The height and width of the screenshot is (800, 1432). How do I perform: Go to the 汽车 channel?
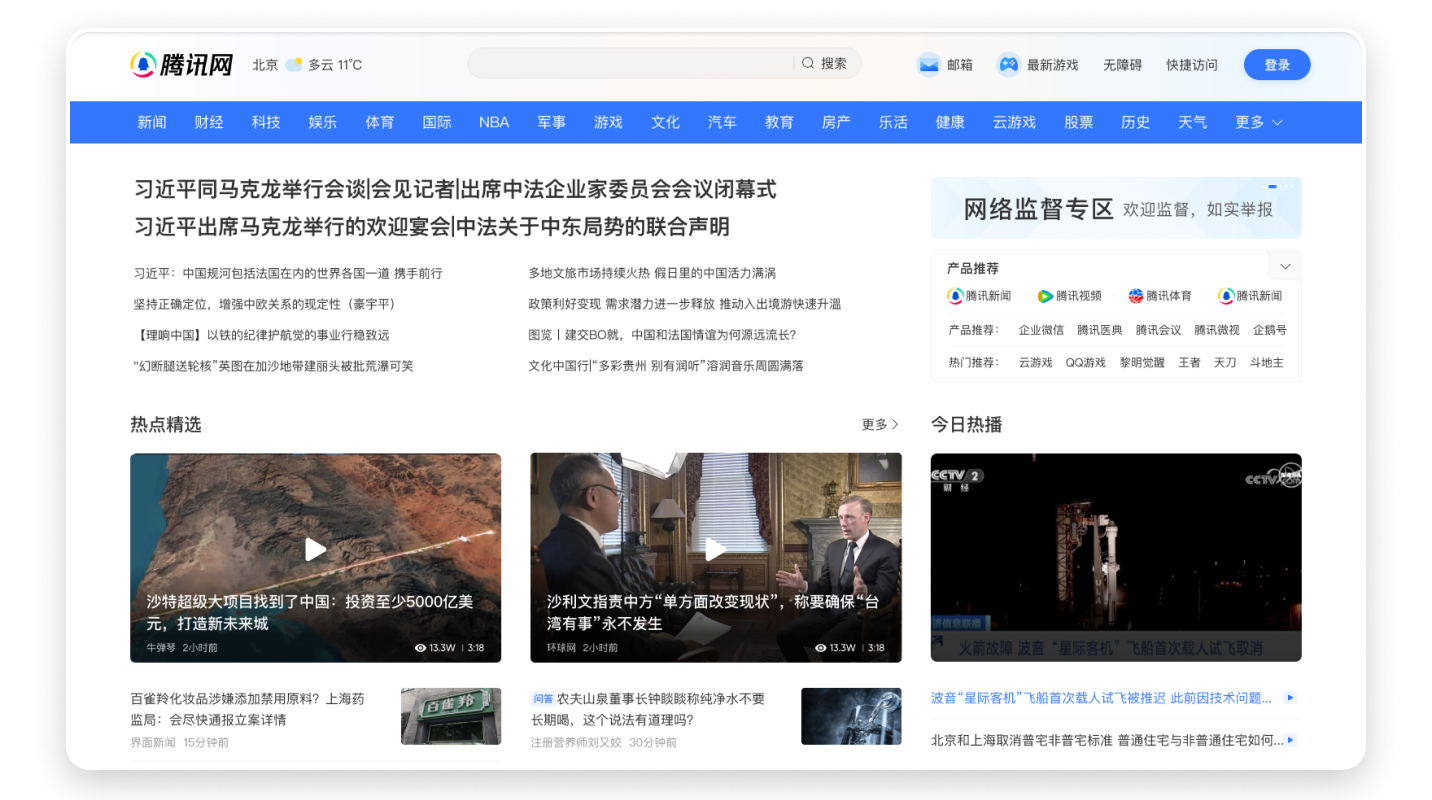(722, 122)
